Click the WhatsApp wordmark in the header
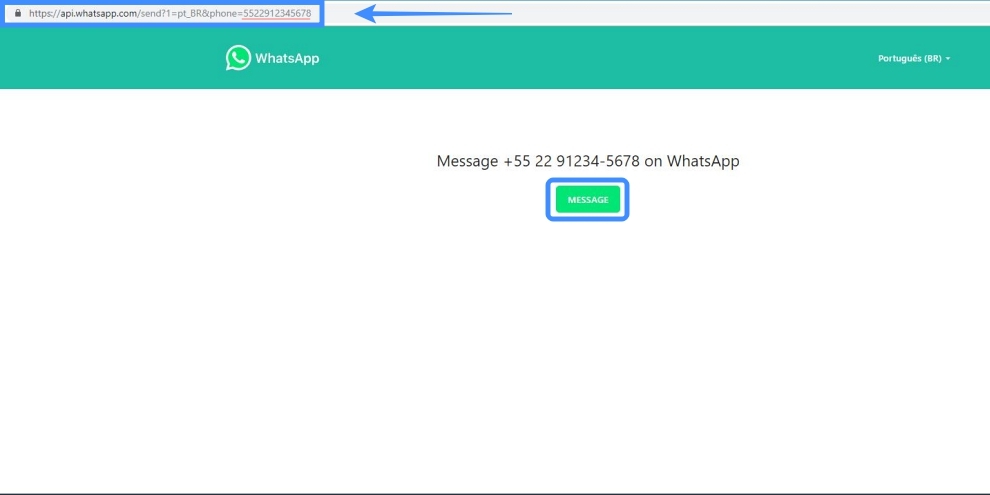This screenshot has width=990, height=495. (287, 58)
